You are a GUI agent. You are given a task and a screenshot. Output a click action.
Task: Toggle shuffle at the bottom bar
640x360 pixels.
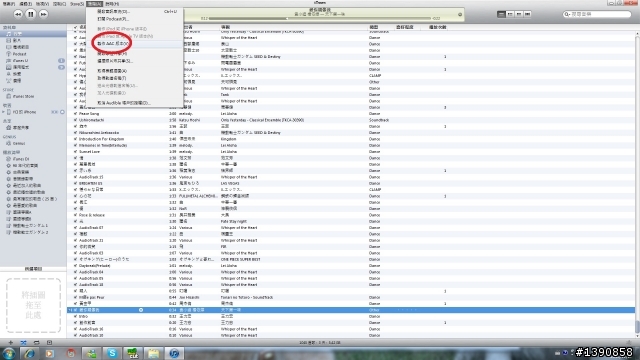coord(23,342)
